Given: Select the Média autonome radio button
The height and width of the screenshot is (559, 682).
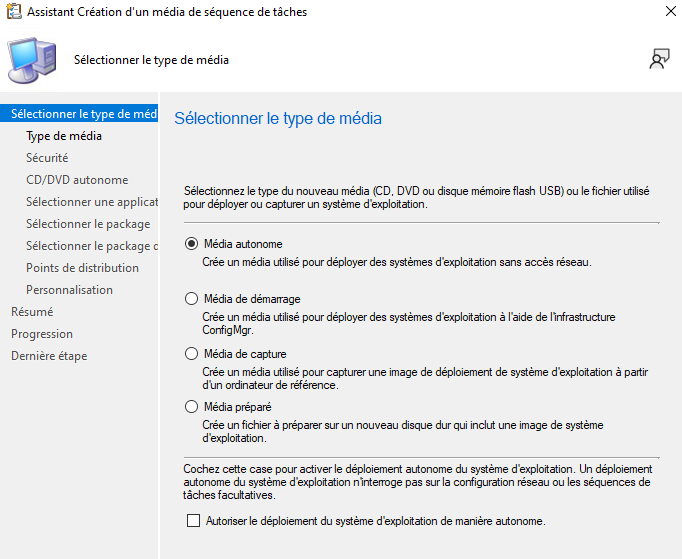Looking at the screenshot, I should pos(192,243).
